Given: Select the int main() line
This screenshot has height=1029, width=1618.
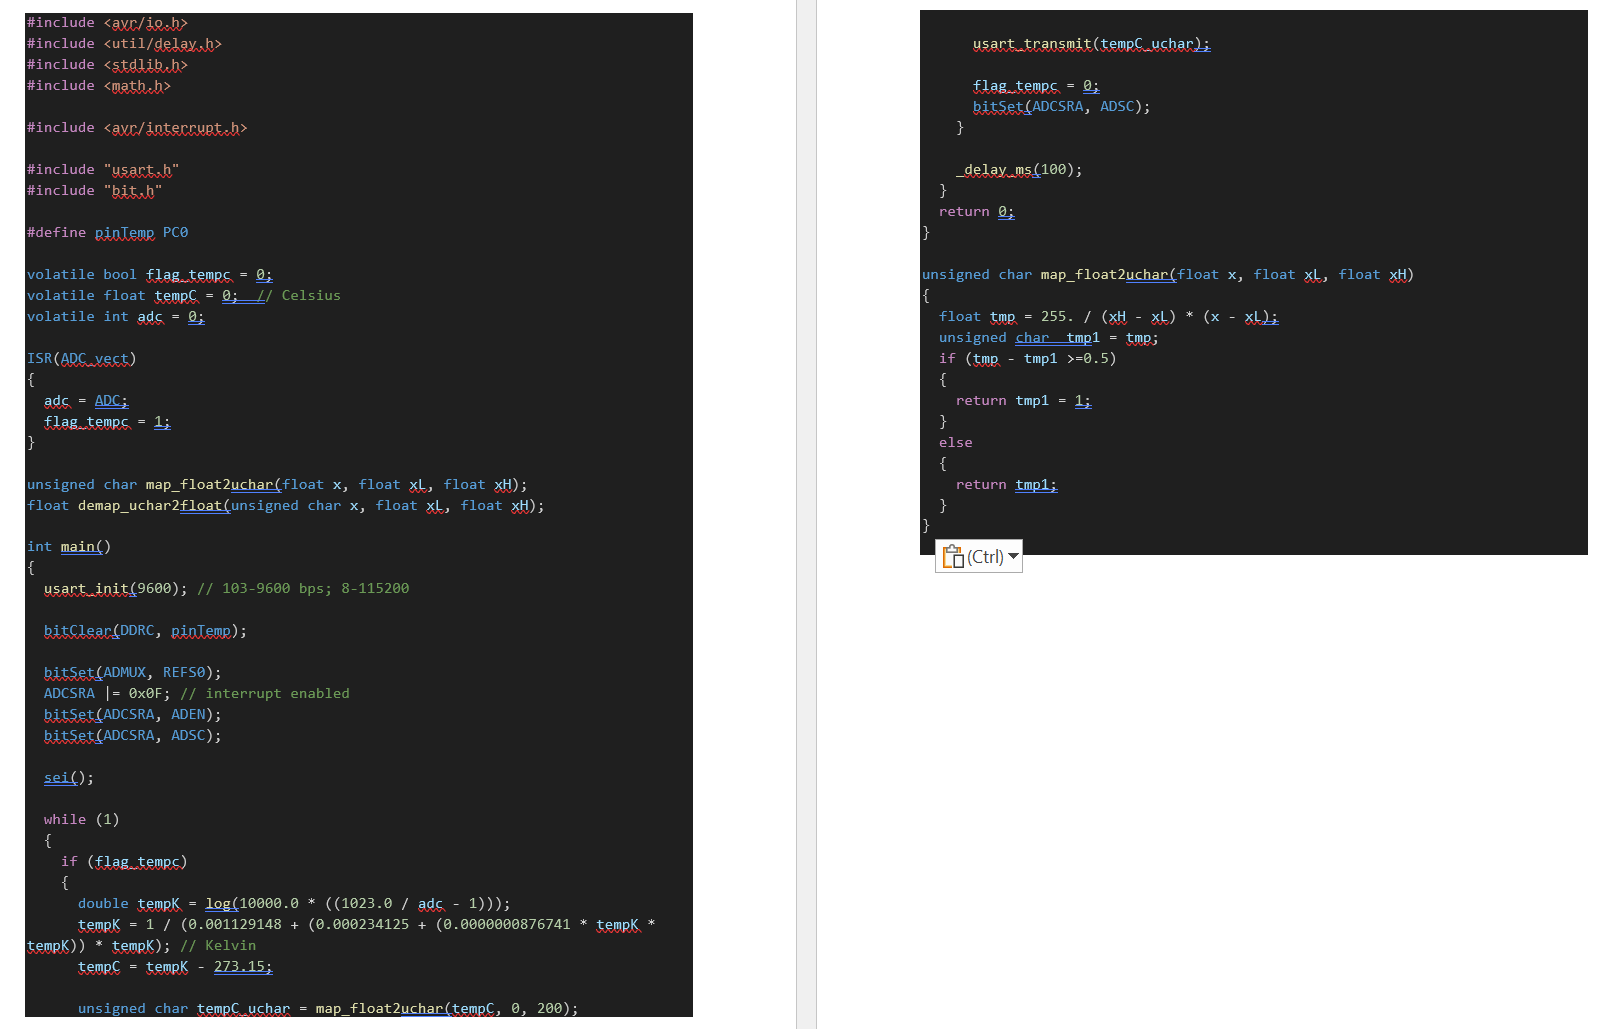Looking at the screenshot, I should tap(68, 546).
